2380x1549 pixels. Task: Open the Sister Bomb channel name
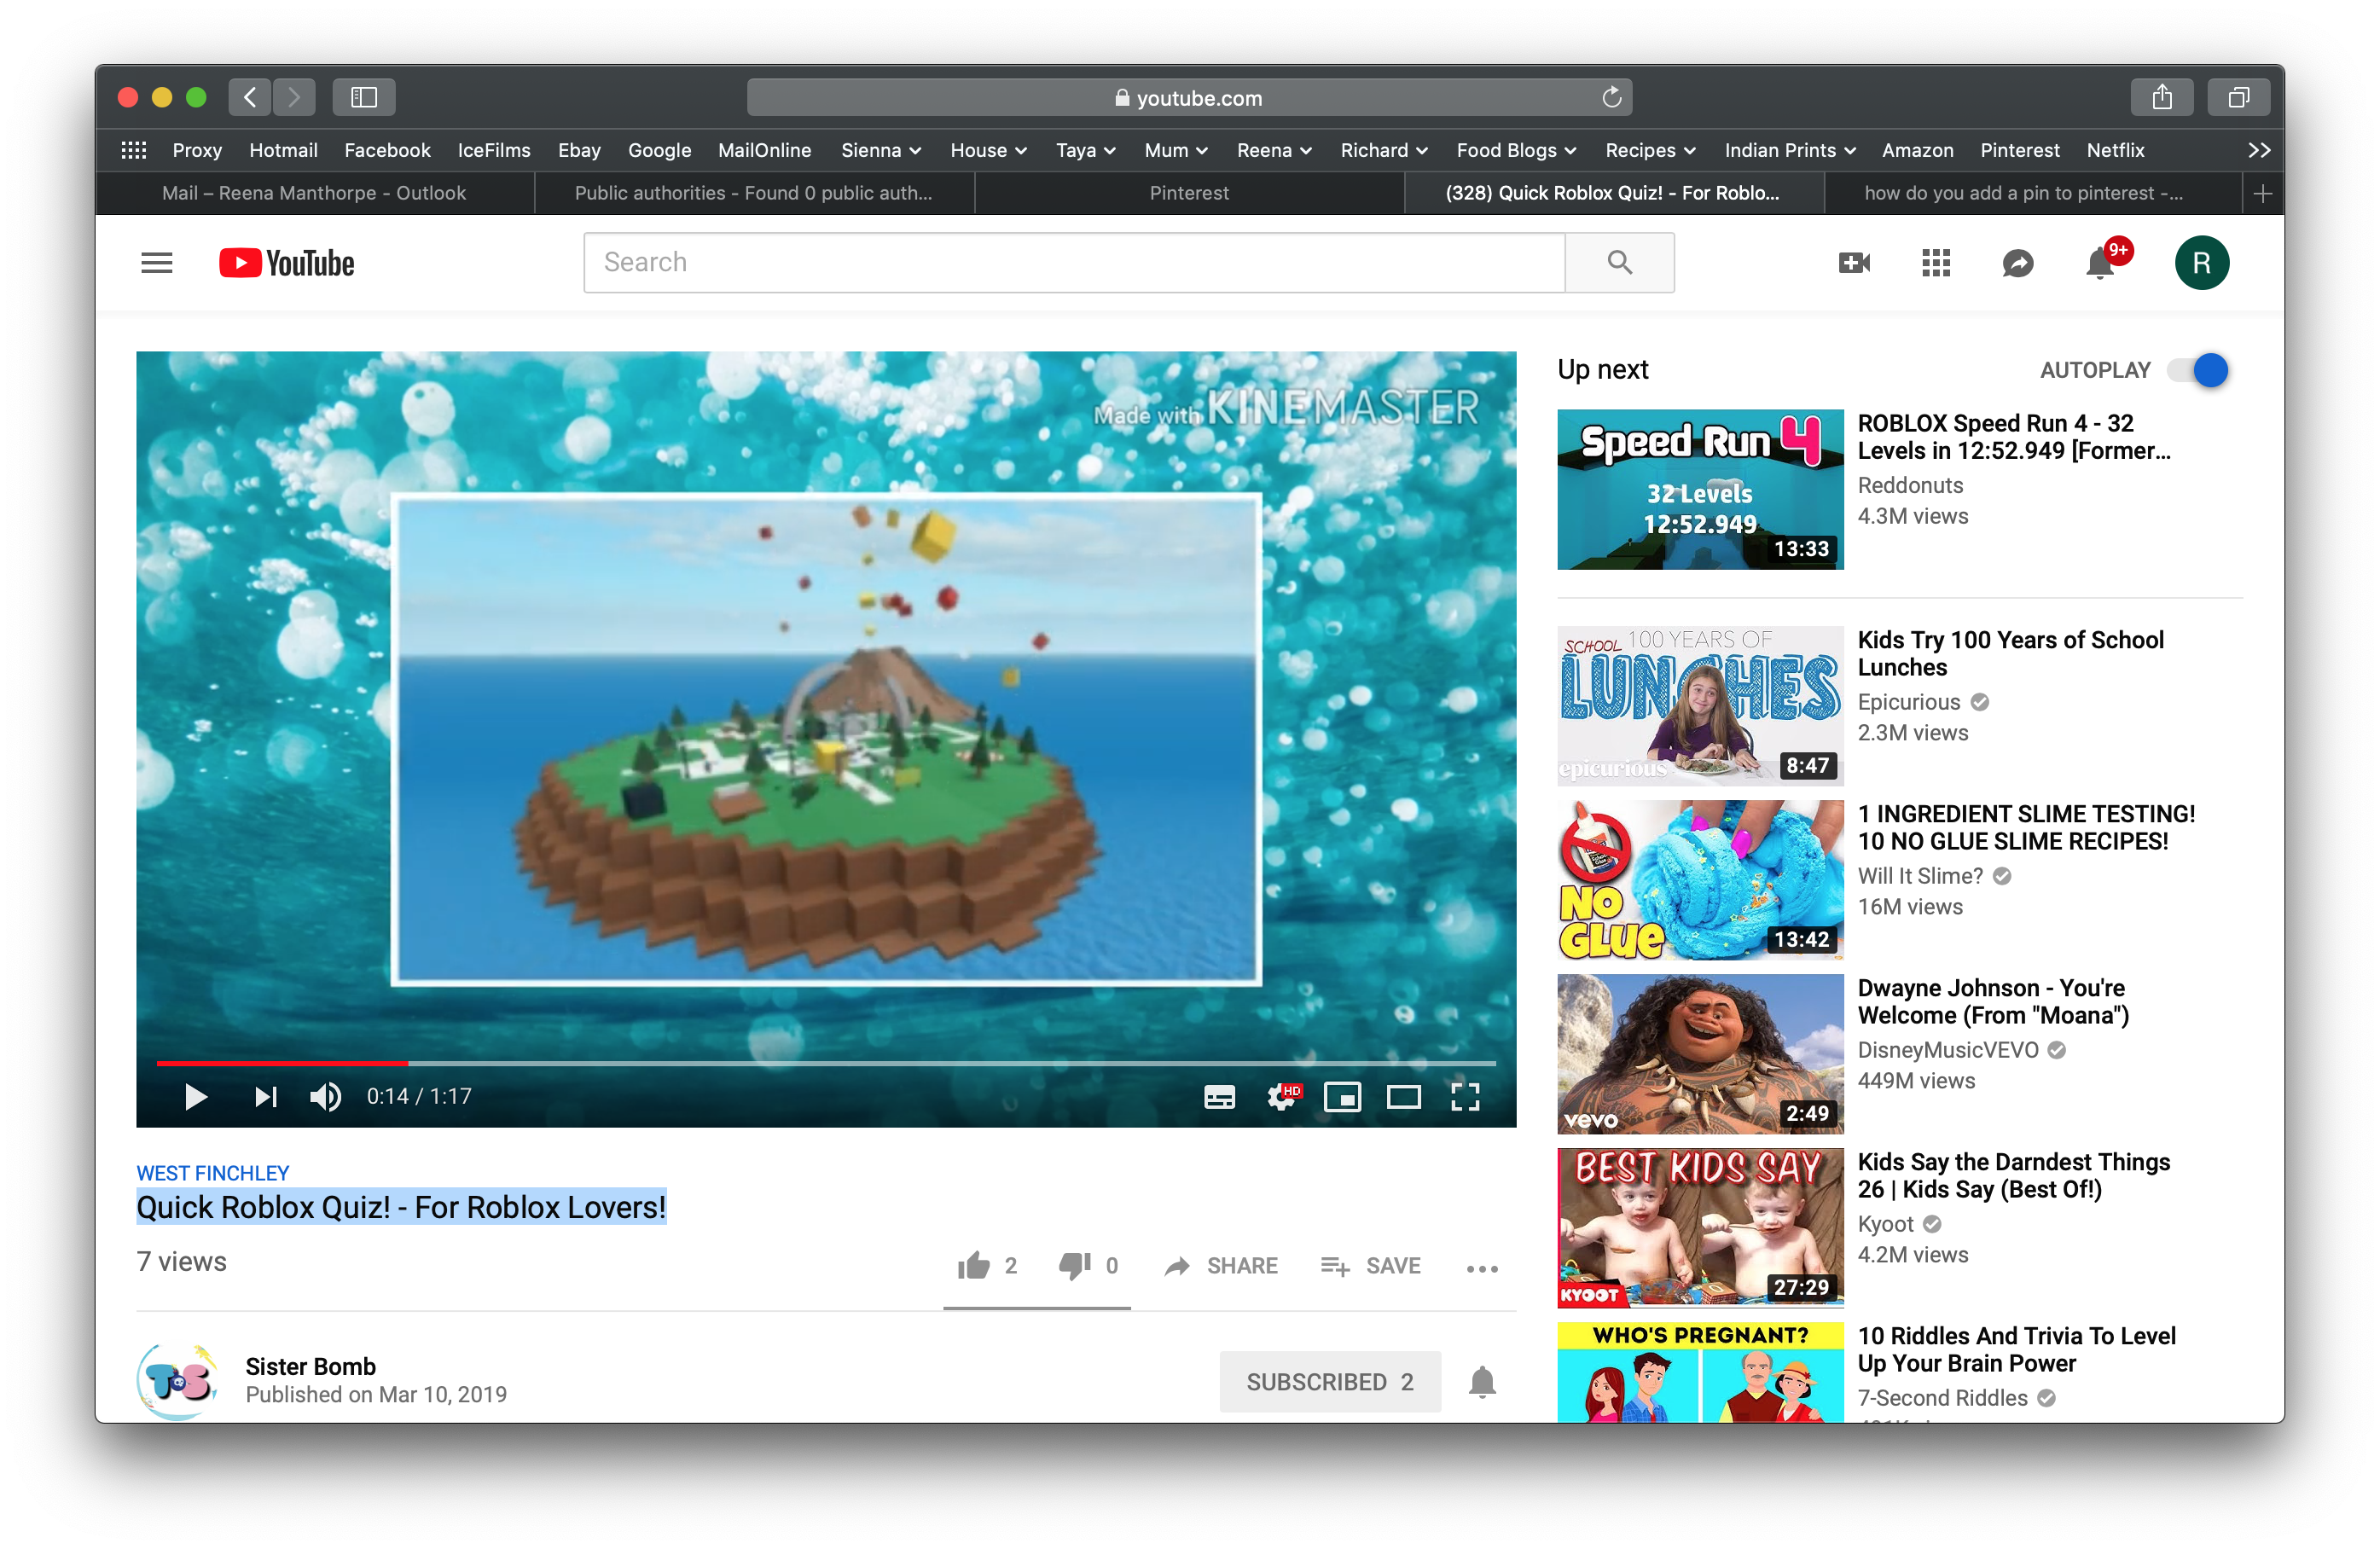(311, 1366)
